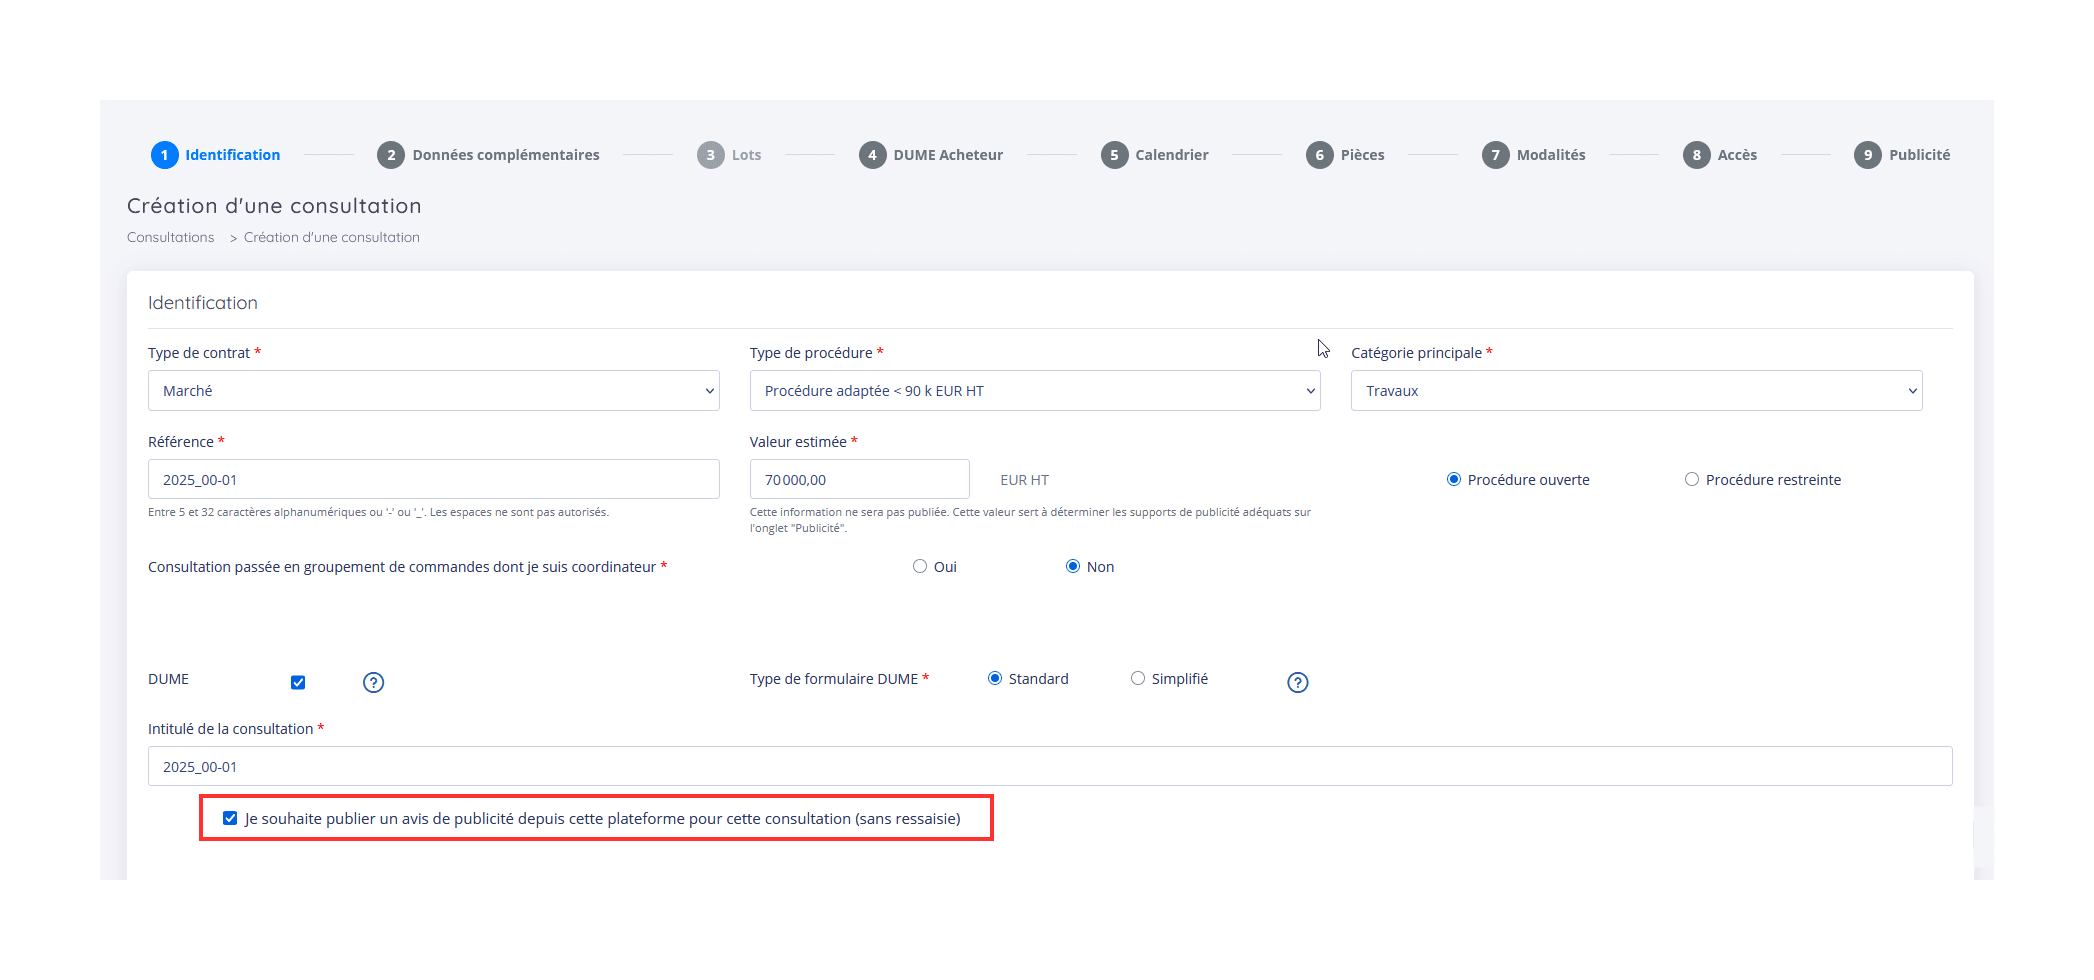Click the help icon next to DUME checkbox

373,682
